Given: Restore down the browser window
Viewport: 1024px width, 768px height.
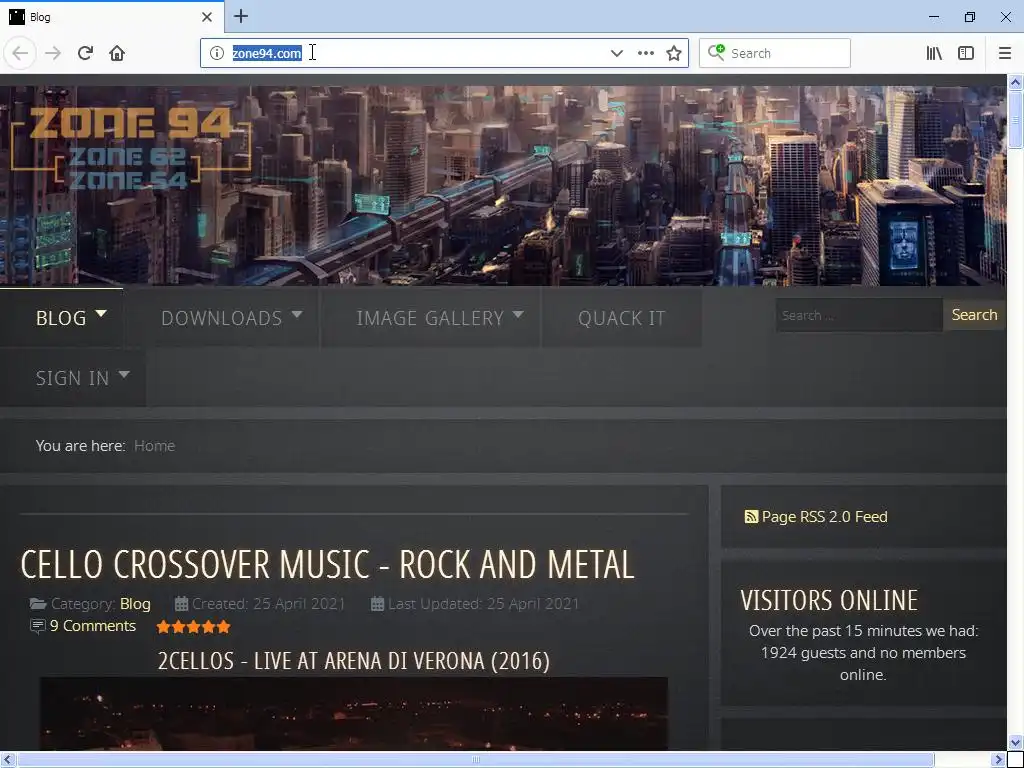Looking at the screenshot, I should pyautogui.click(x=970, y=17).
